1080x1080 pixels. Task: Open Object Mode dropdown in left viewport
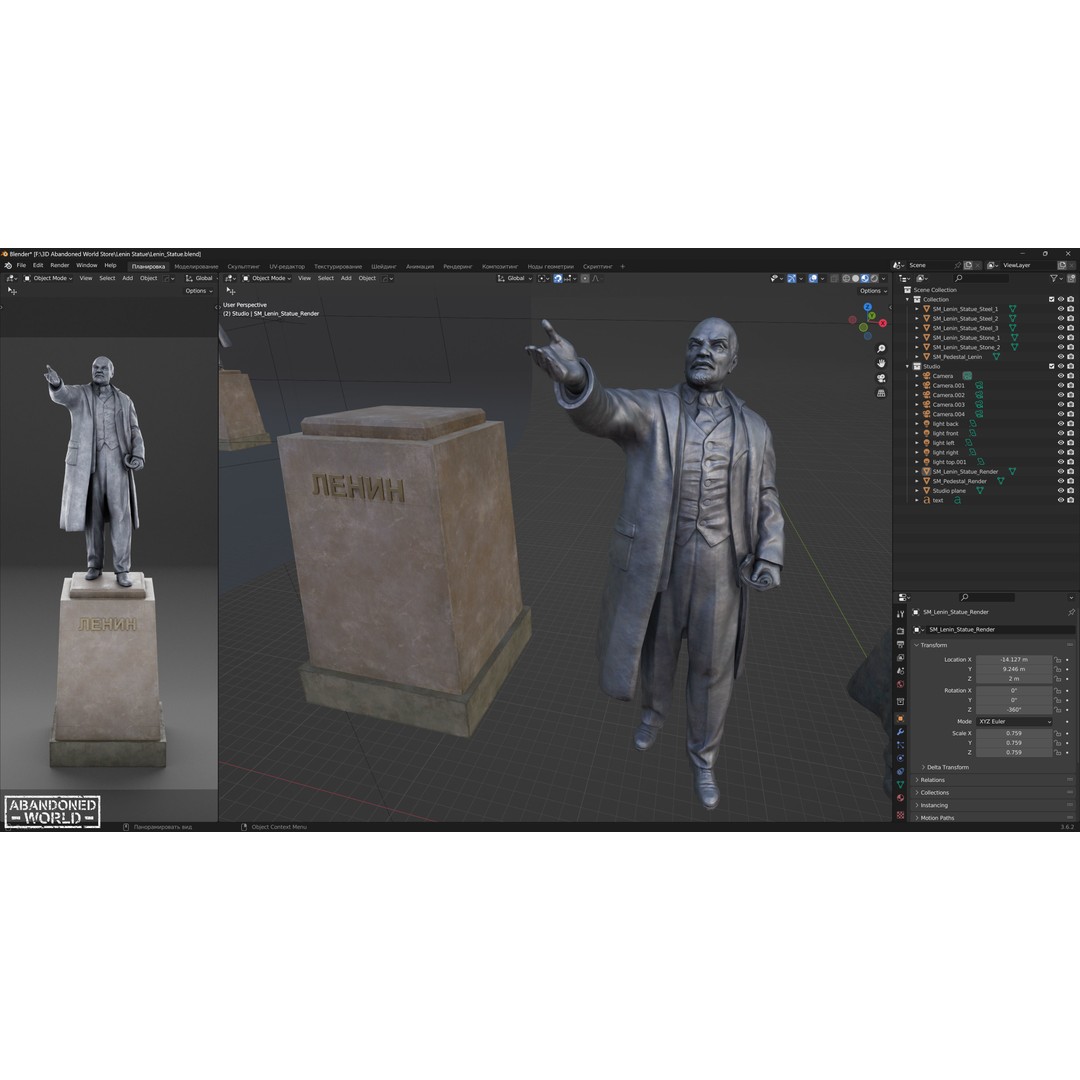[48, 278]
